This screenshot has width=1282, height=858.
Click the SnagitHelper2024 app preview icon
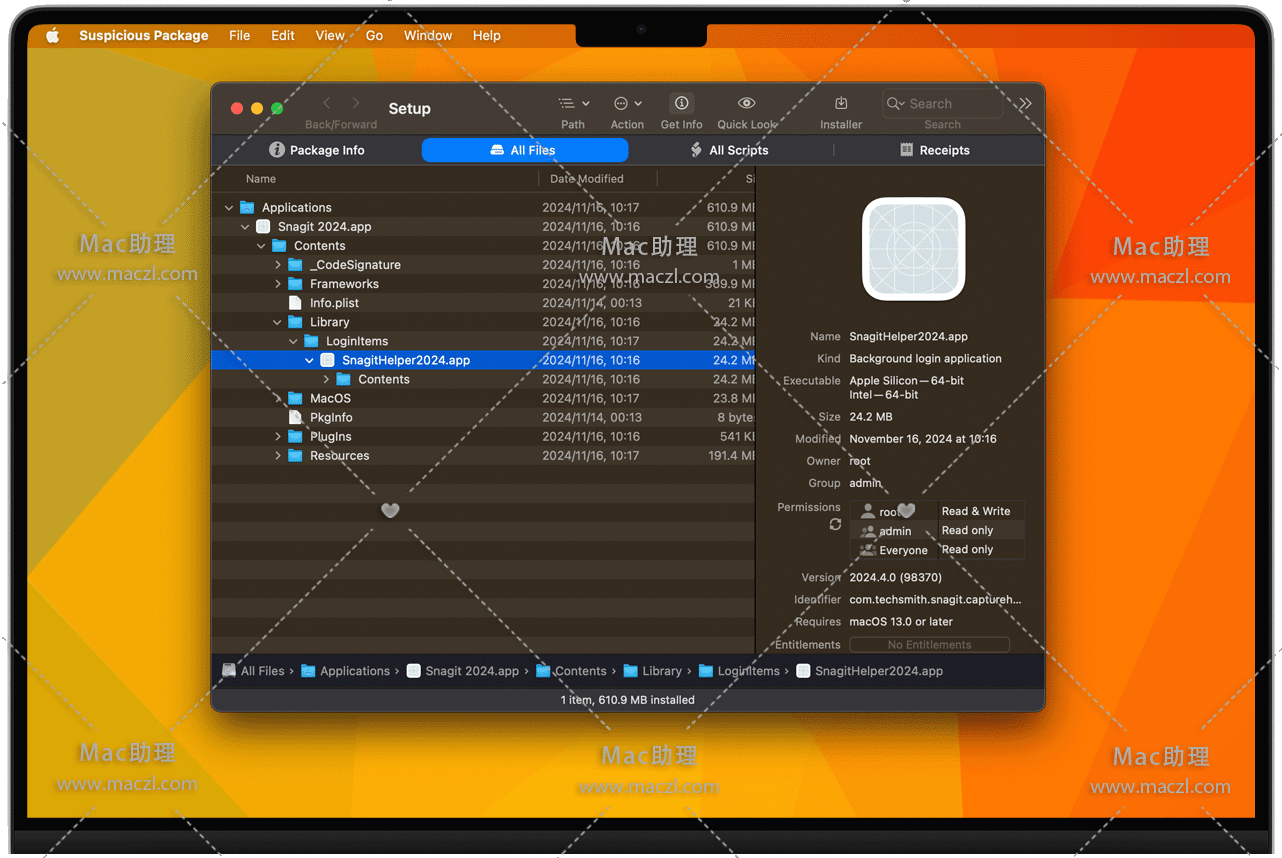tap(913, 249)
